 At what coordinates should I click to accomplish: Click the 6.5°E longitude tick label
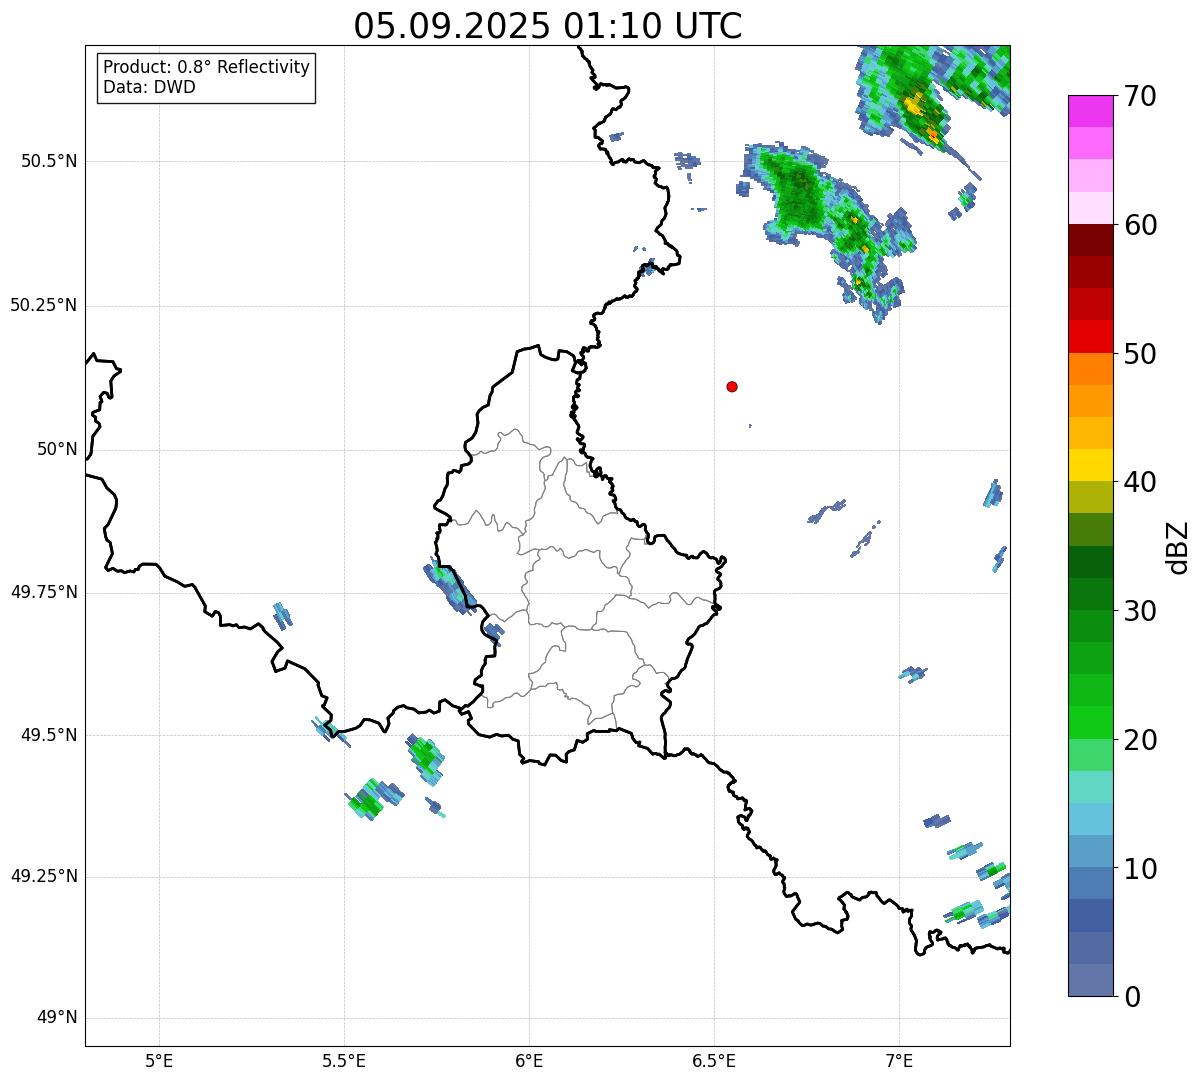(x=714, y=1060)
